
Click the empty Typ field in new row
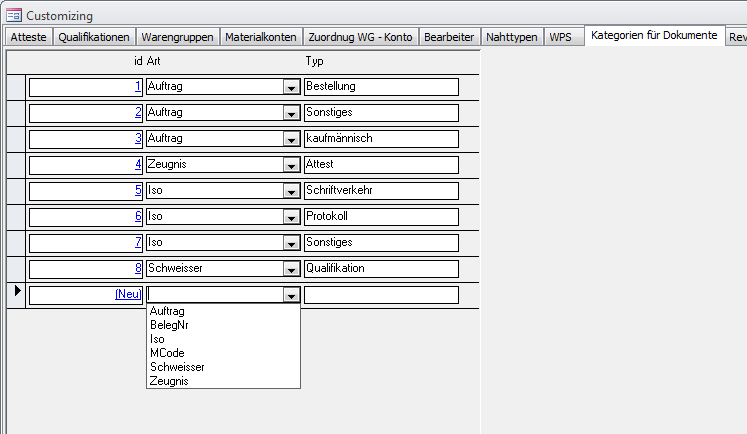[381, 295]
